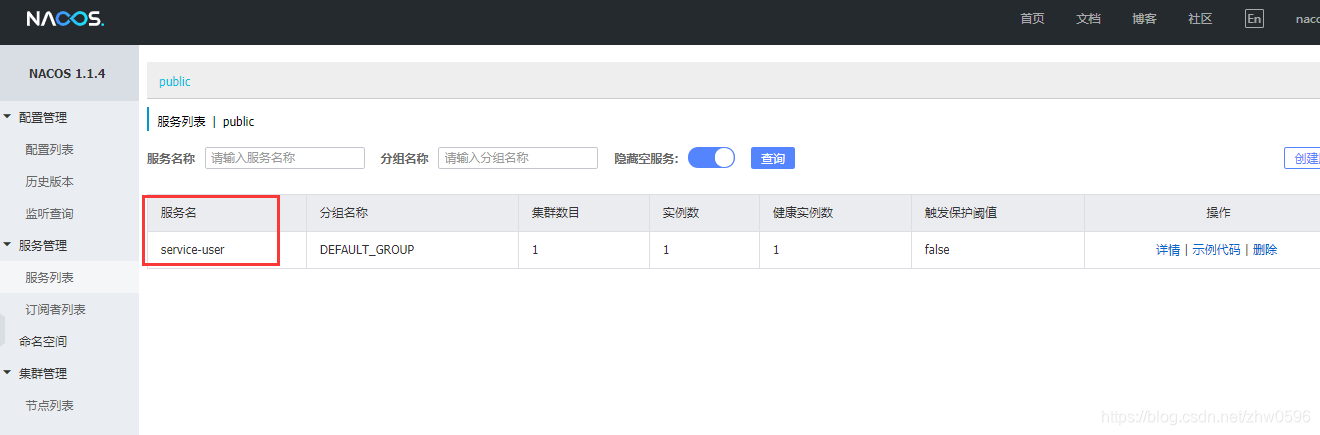Viewport: 1320px width, 435px height.
Task: Open 文档 in top navigation
Action: tap(1088, 19)
